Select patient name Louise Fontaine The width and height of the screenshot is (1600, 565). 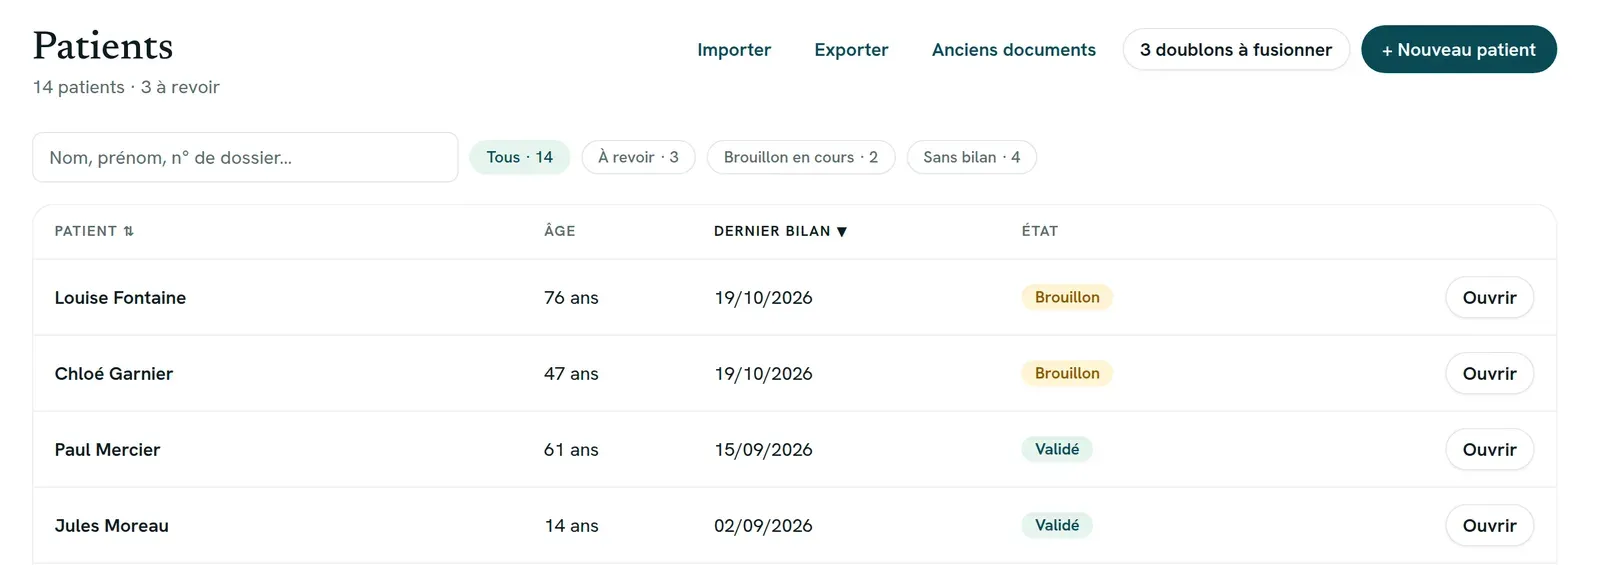tap(120, 297)
